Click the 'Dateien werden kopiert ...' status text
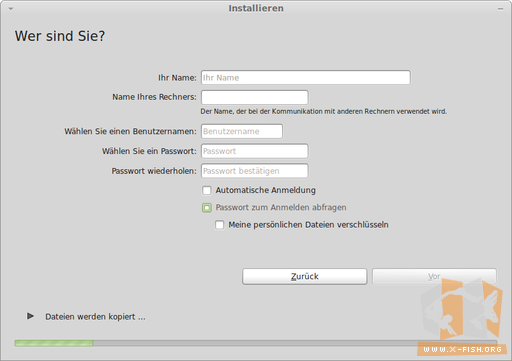 point(95,317)
